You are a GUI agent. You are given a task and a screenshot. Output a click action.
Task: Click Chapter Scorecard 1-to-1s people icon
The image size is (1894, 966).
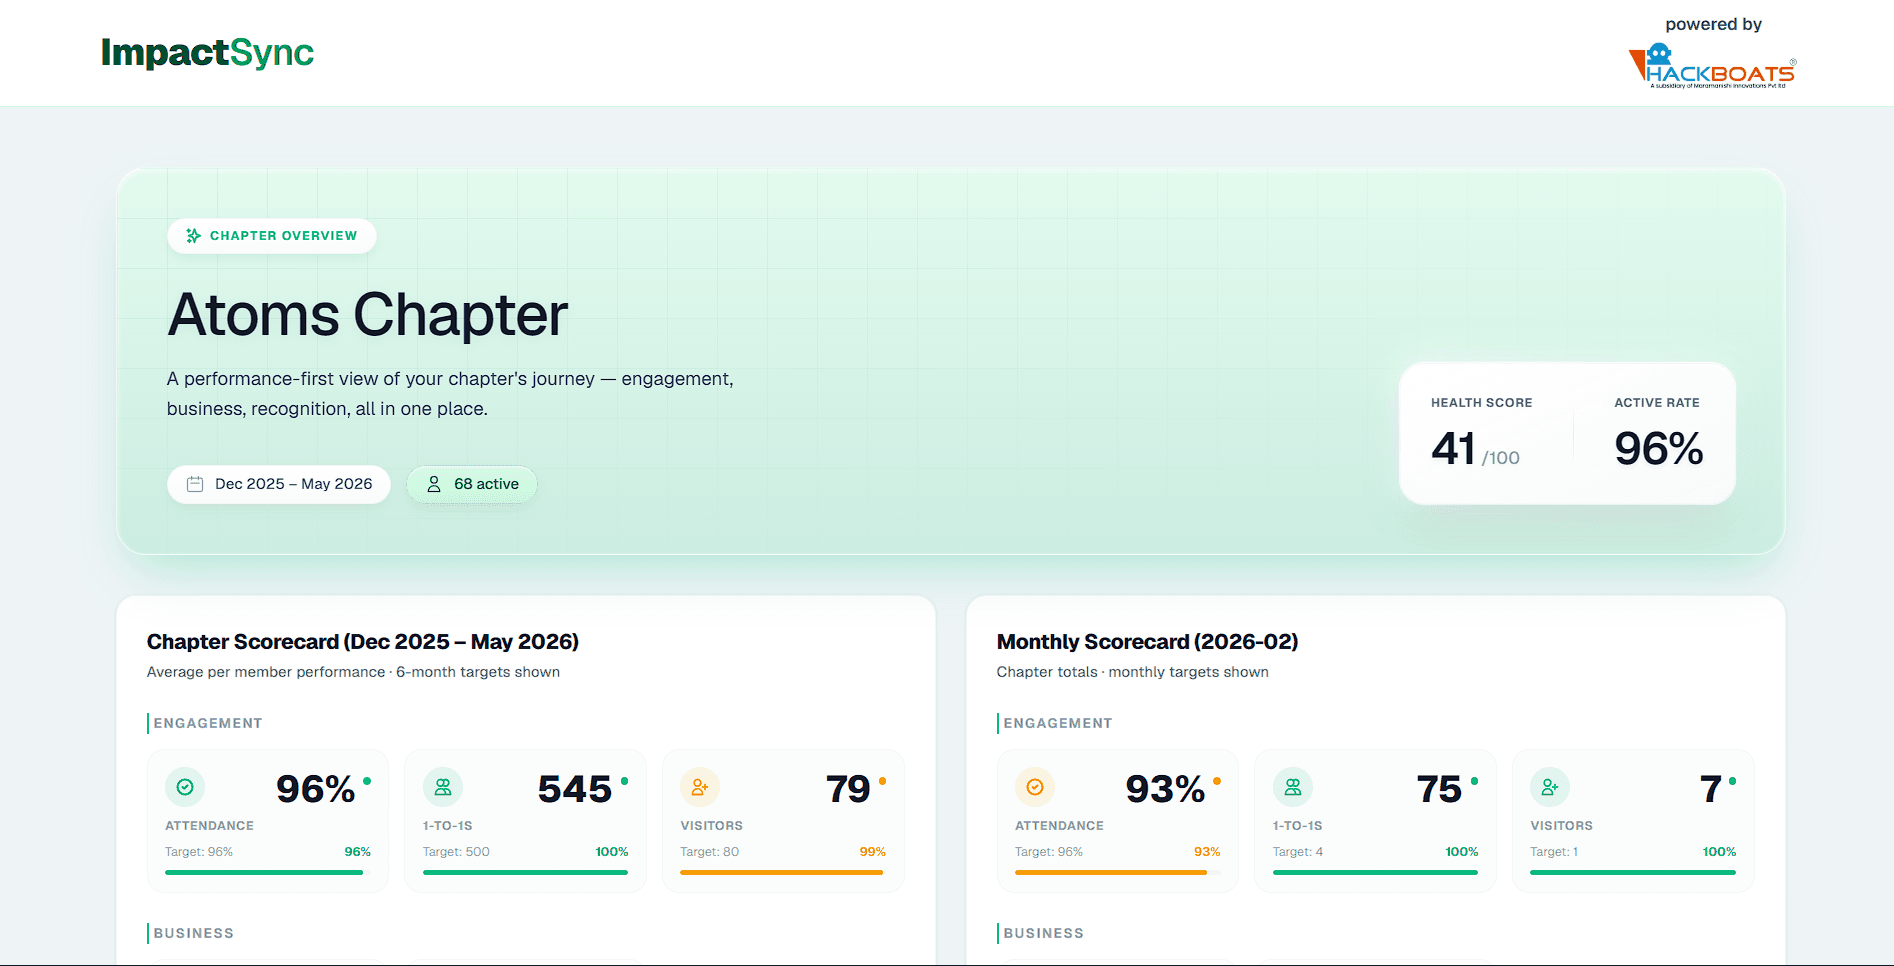pyautogui.click(x=443, y=787)
